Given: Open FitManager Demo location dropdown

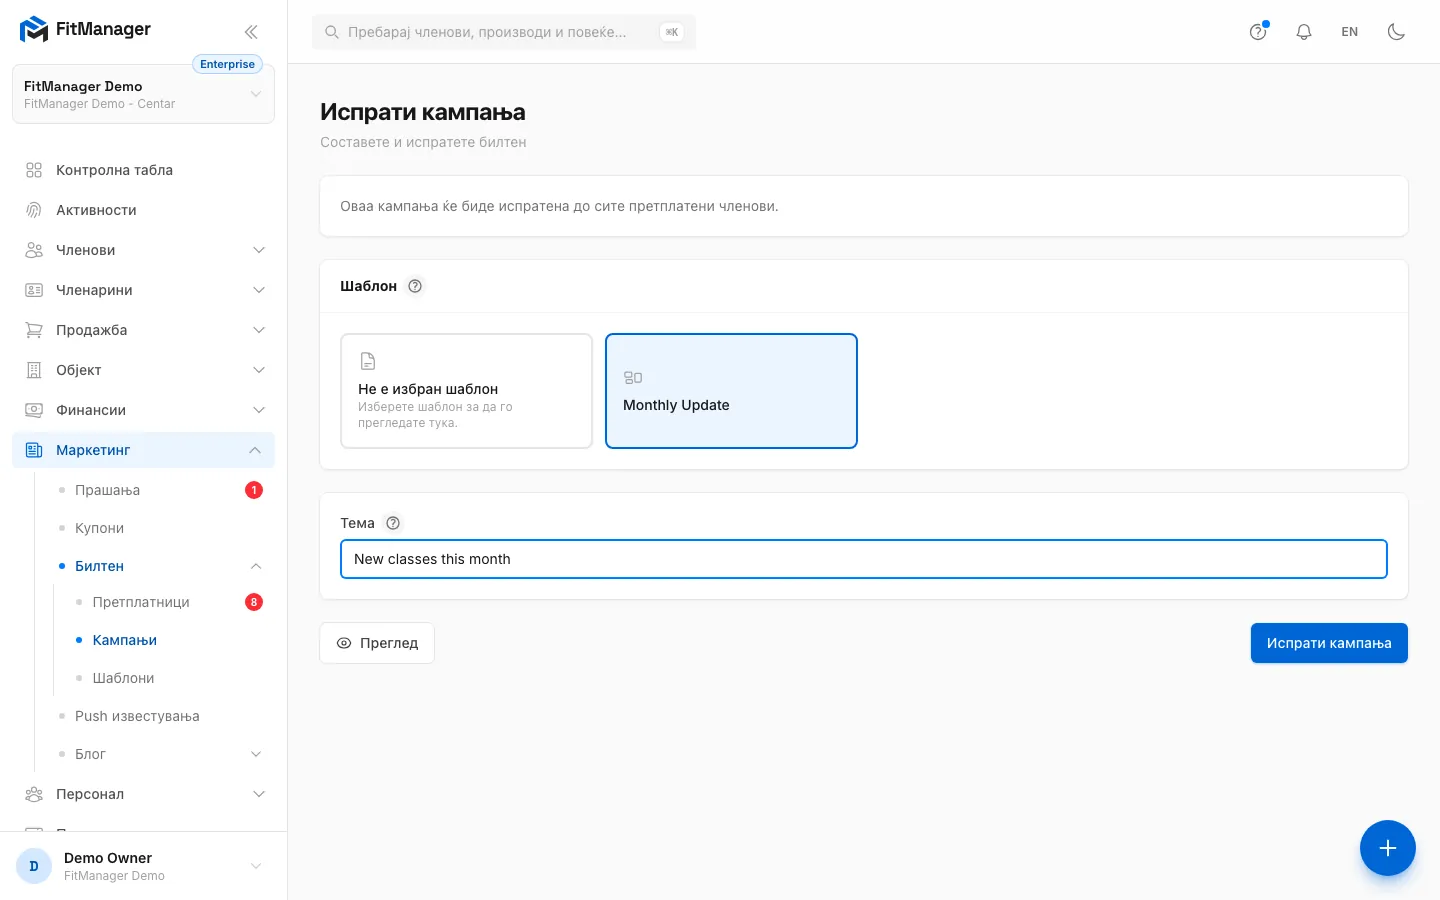Looking at the screenshot, I should [x=143, y=94].
